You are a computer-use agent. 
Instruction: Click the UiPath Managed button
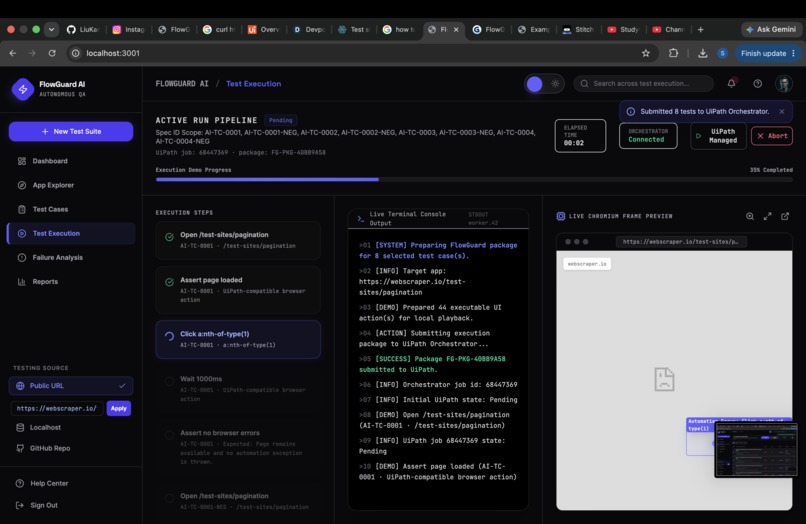coord(718,136)
